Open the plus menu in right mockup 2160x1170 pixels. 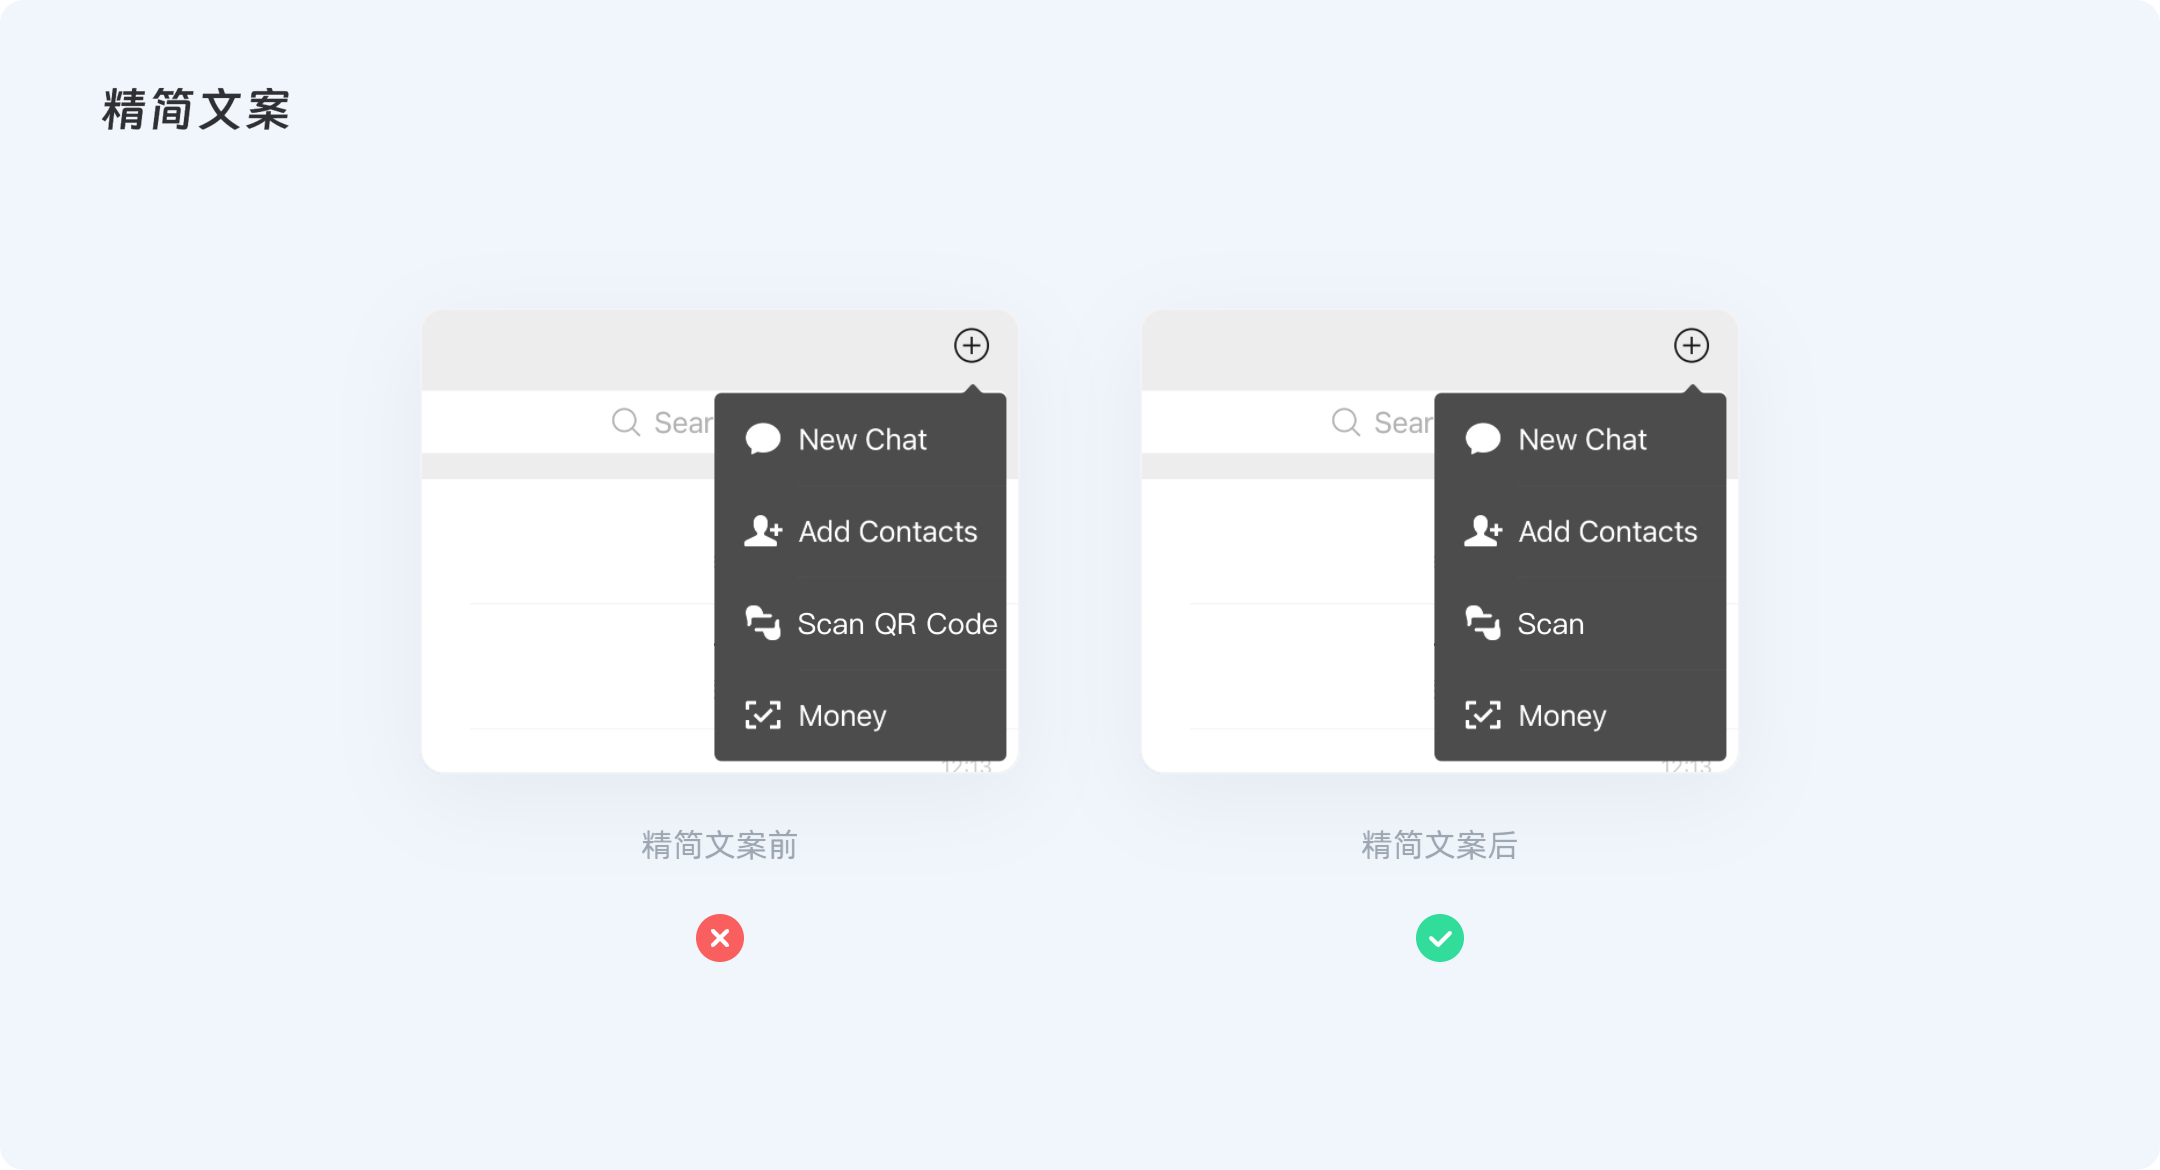point(1691,346)
